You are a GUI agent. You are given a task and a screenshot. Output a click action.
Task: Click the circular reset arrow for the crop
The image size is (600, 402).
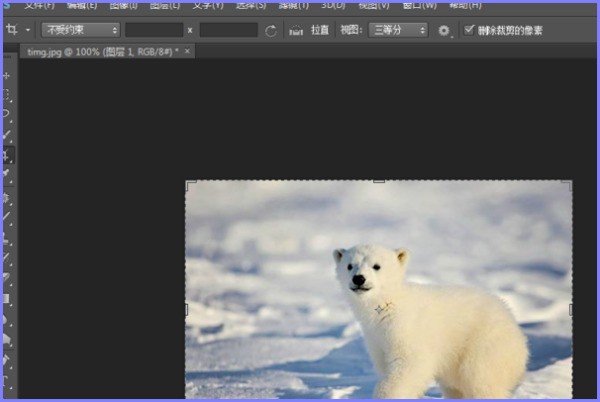pos(271,31)
